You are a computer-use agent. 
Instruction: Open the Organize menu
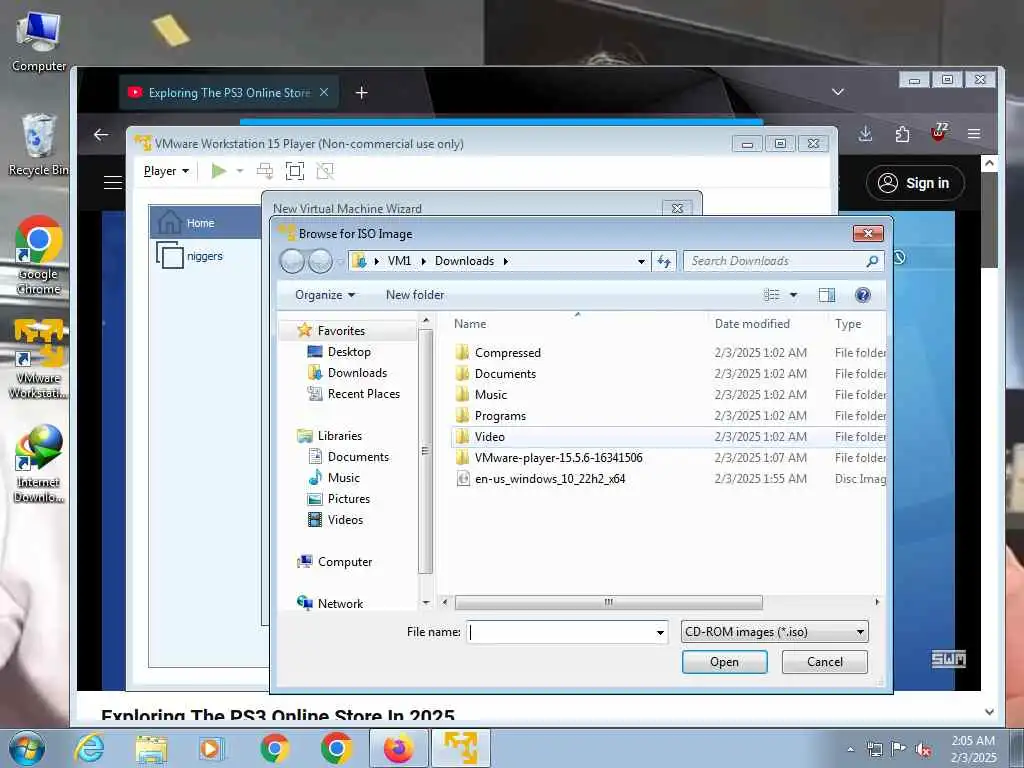(x=325, y=295)
